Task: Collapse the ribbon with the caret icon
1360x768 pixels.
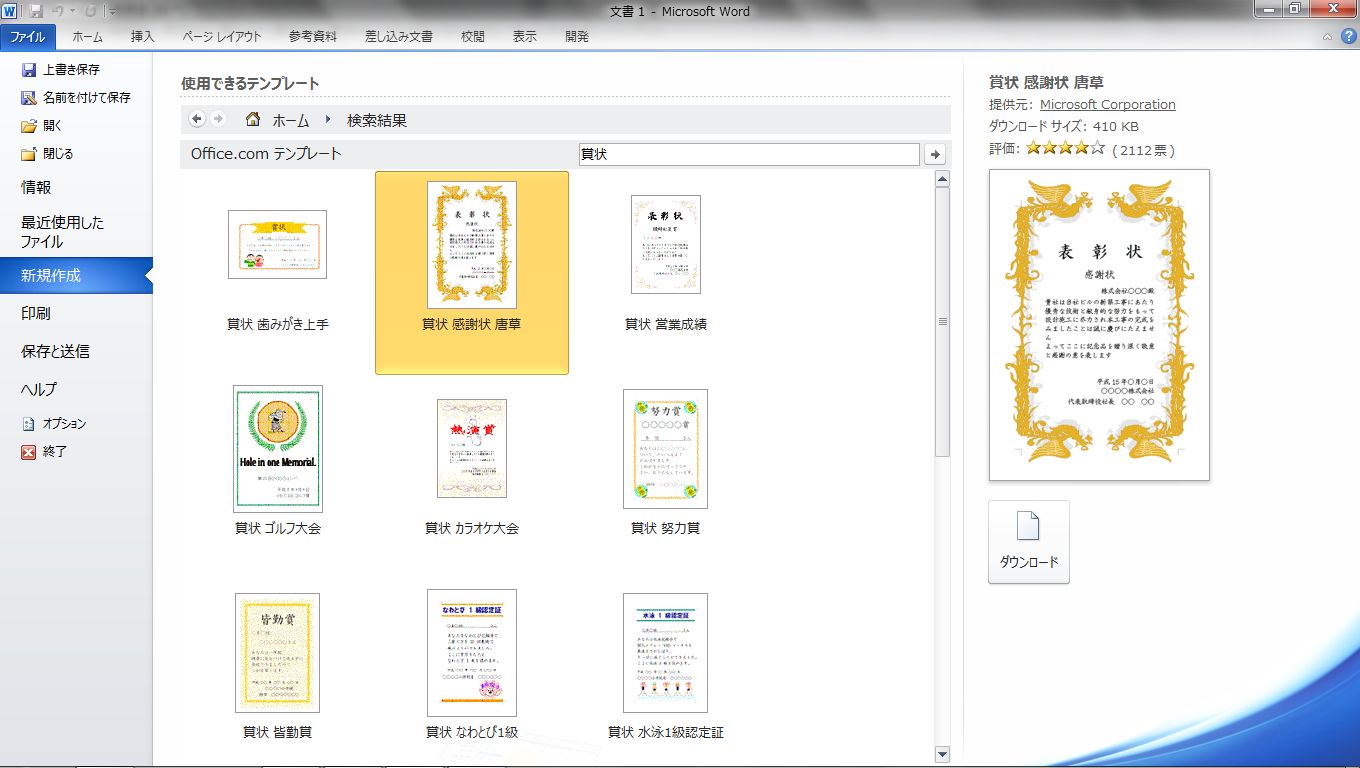Action: coord(1326,36)
